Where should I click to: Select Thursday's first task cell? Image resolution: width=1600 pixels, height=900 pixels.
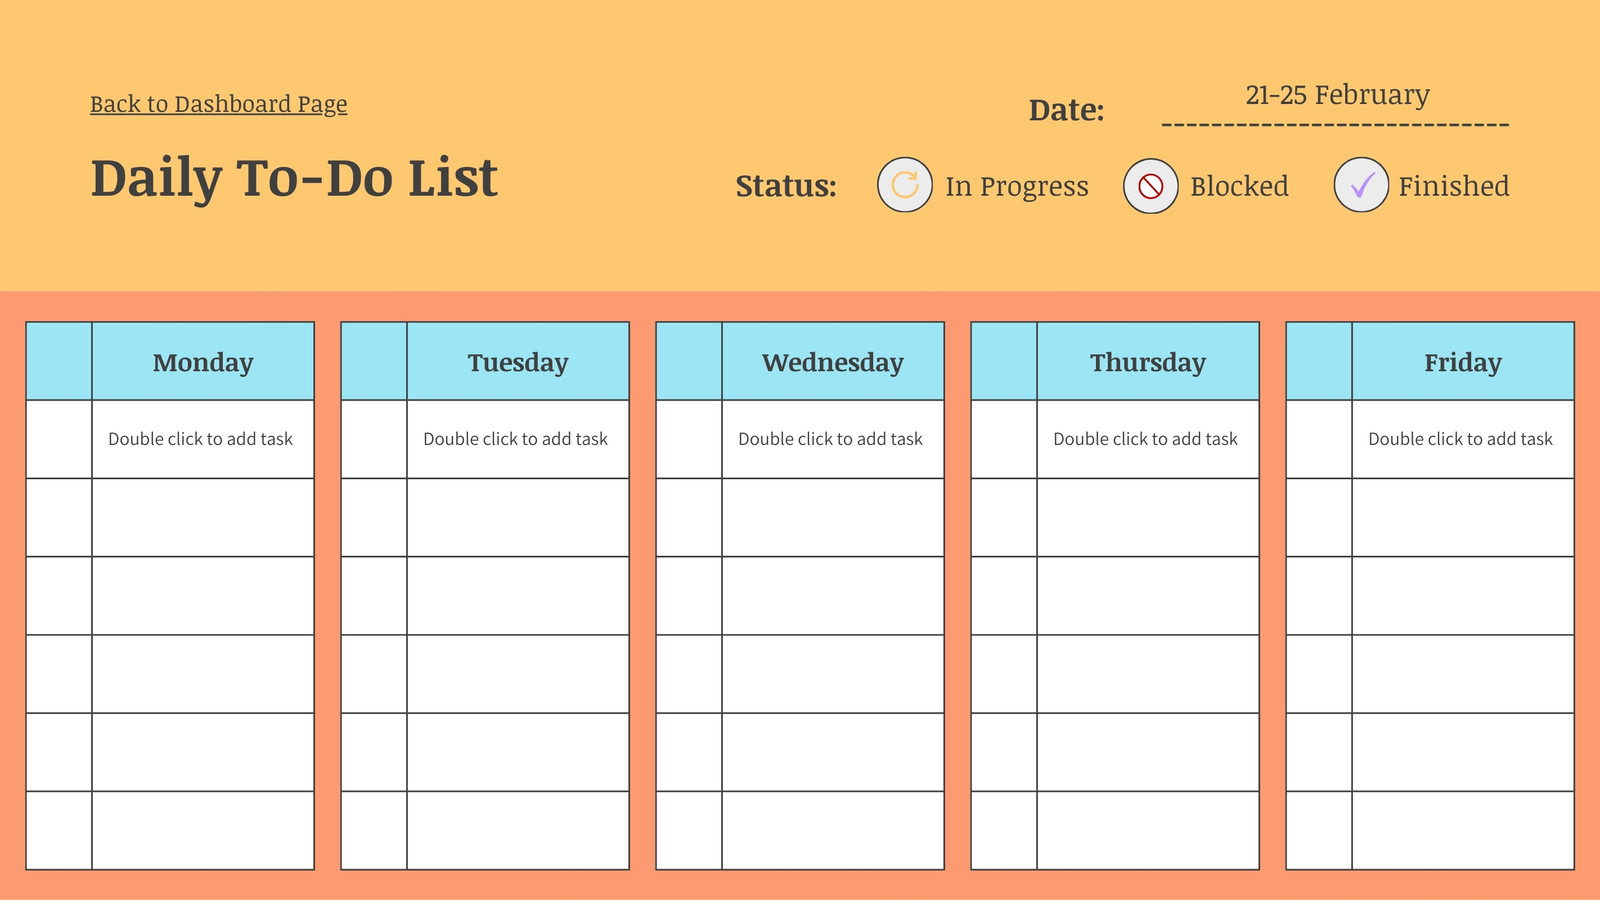tap(1148, 439)
